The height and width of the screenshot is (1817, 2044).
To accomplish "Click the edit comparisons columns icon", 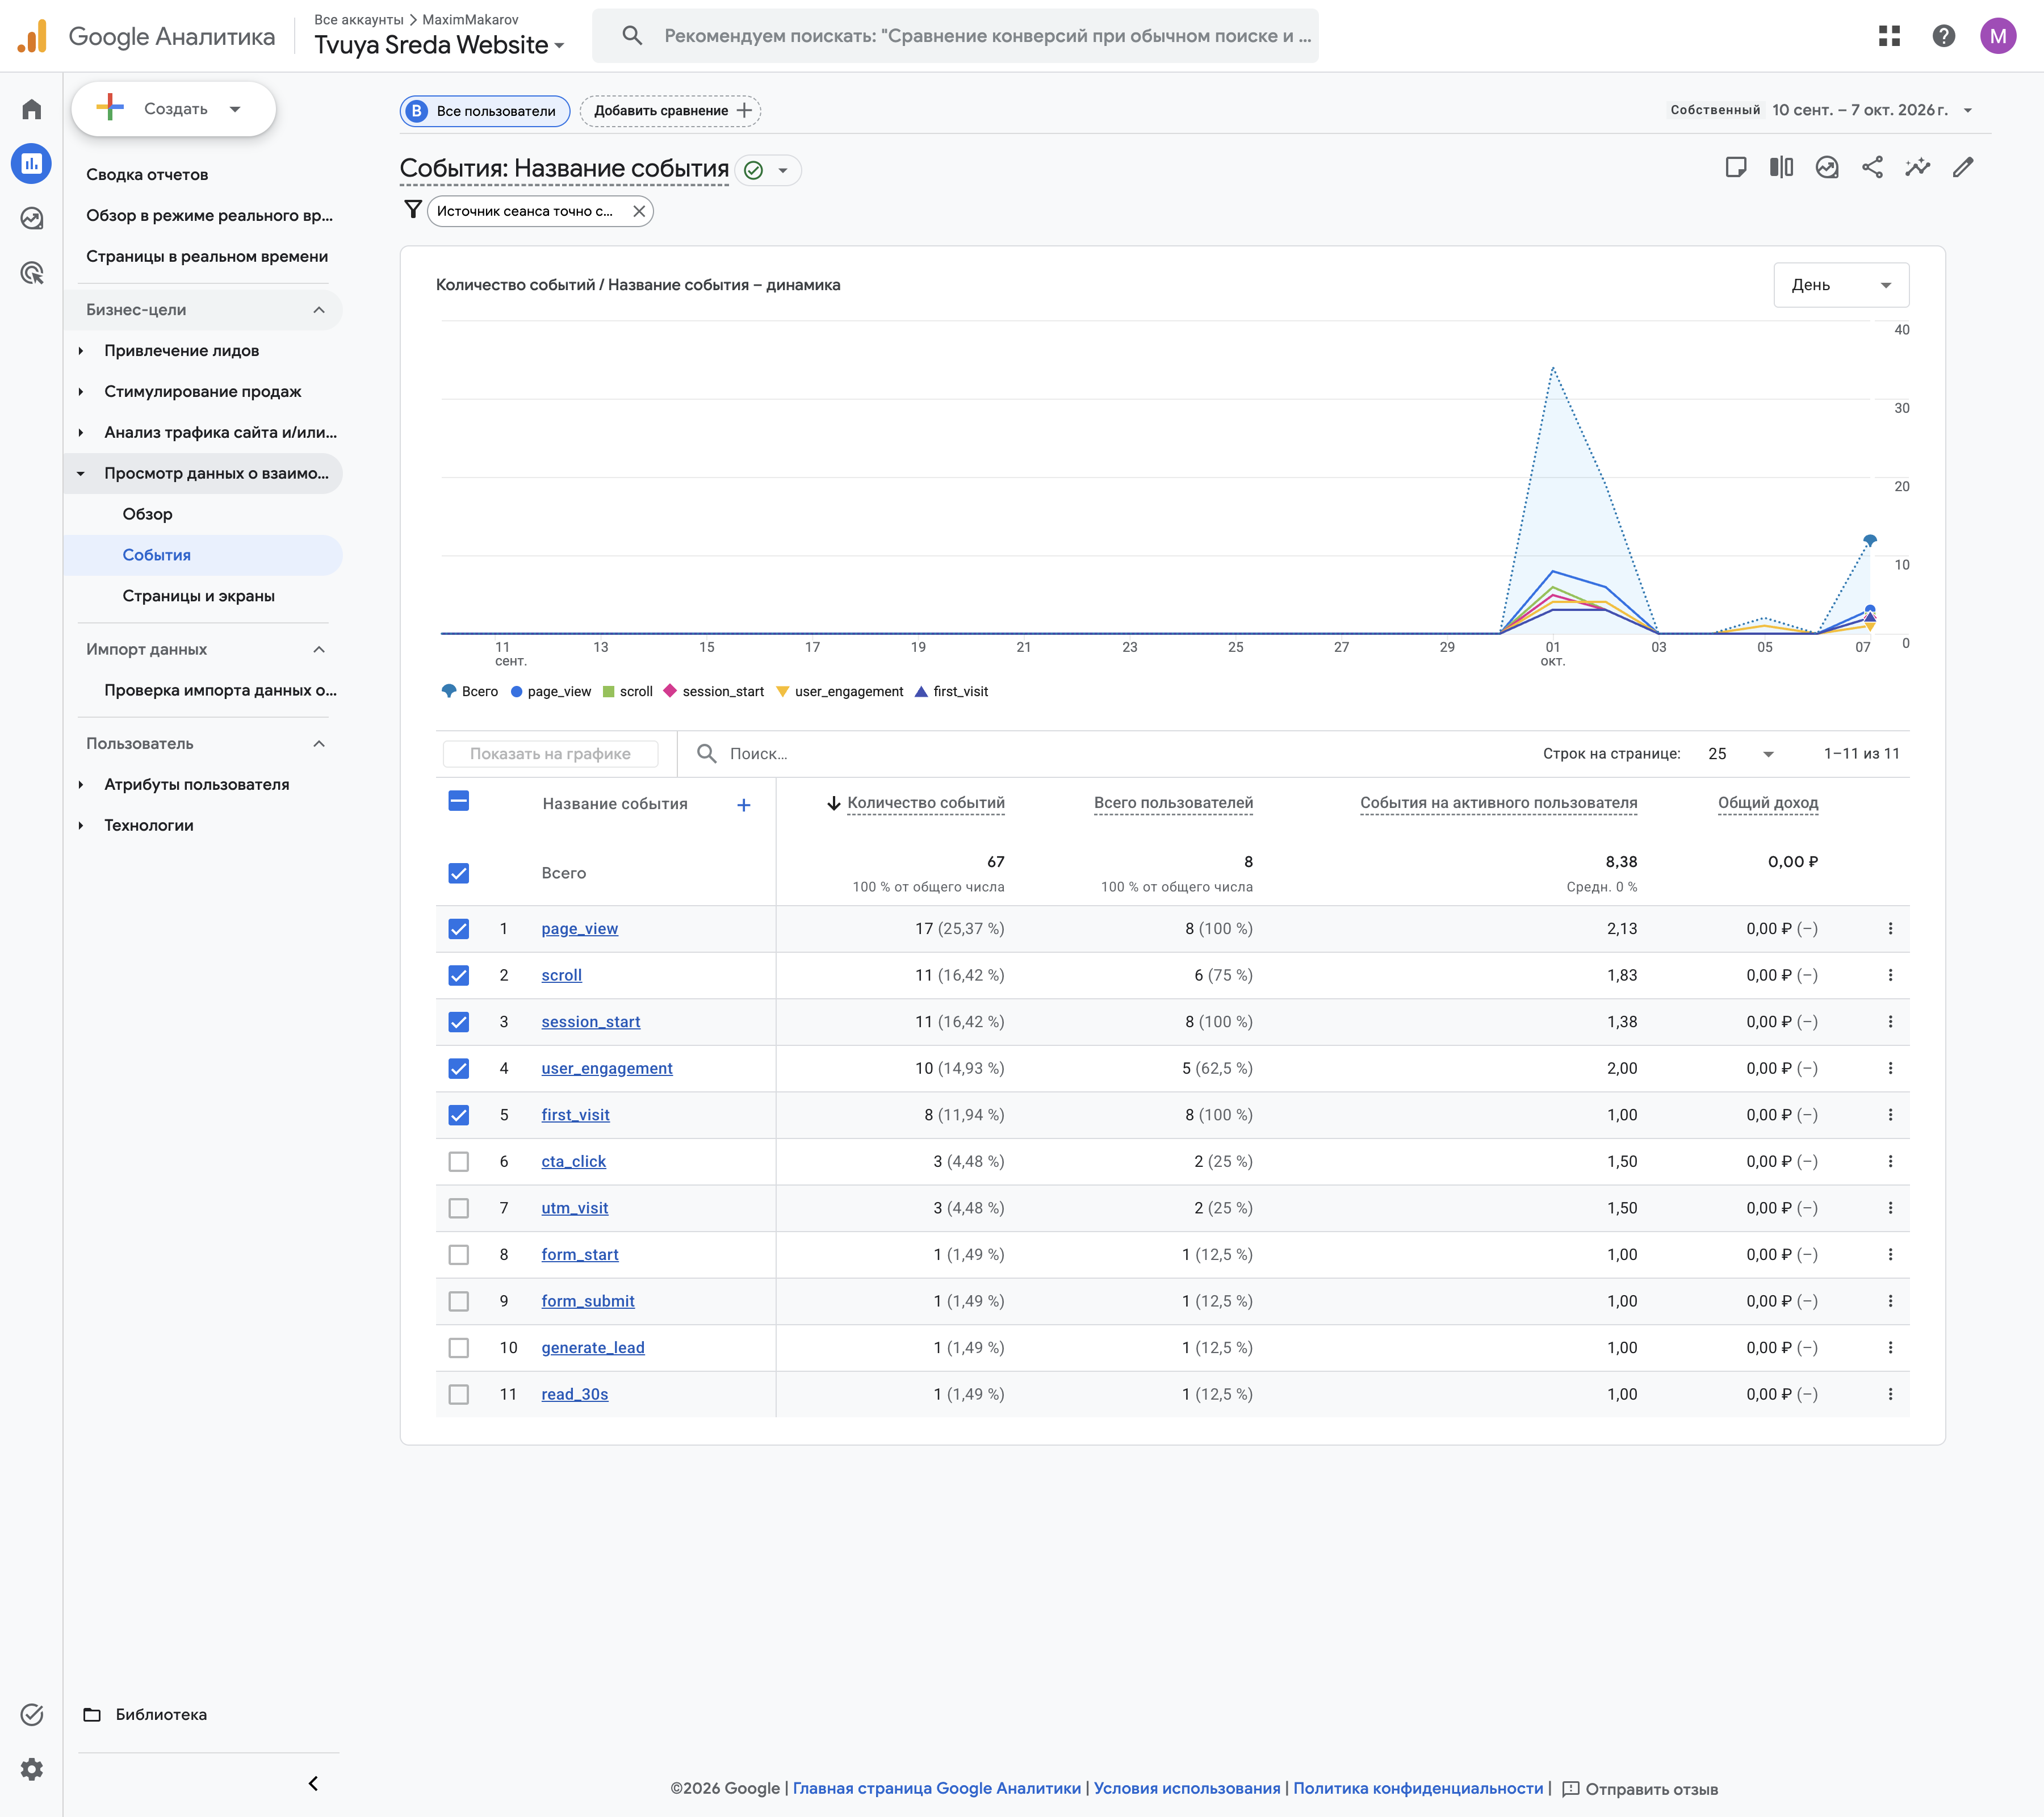I will pos(1781,167).
